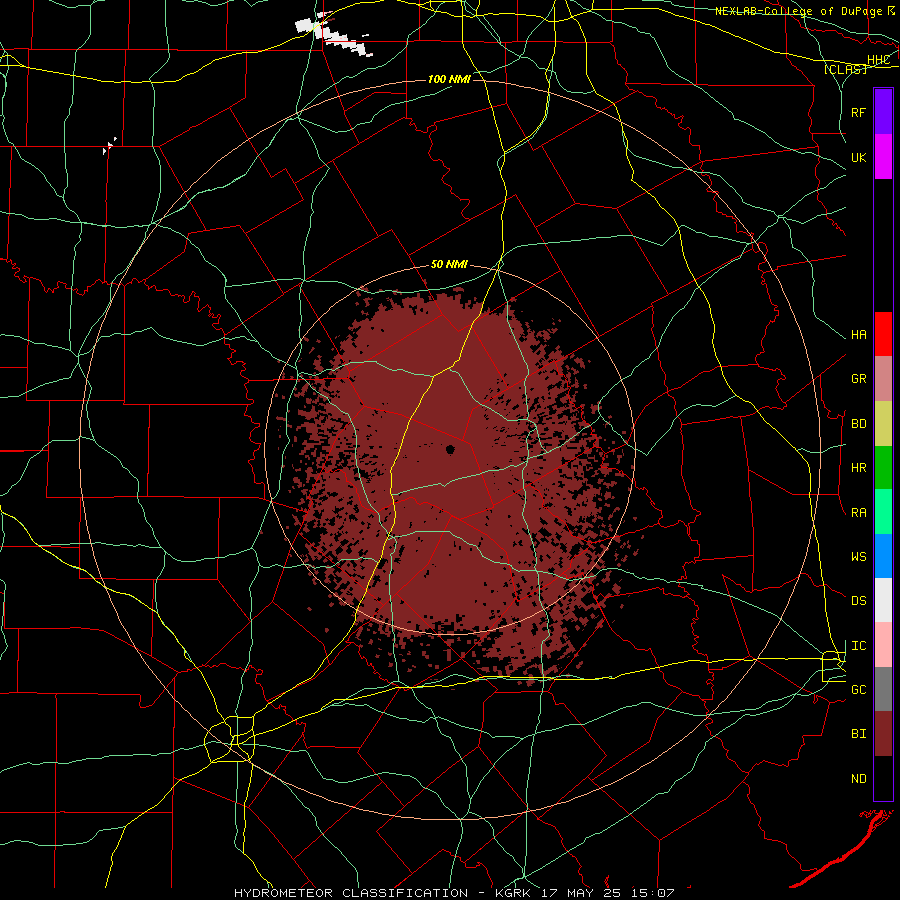This screenshot has height=900, width=900.
Task: Click the '100 NMI' range ring label
Action: tap(449, 79)
